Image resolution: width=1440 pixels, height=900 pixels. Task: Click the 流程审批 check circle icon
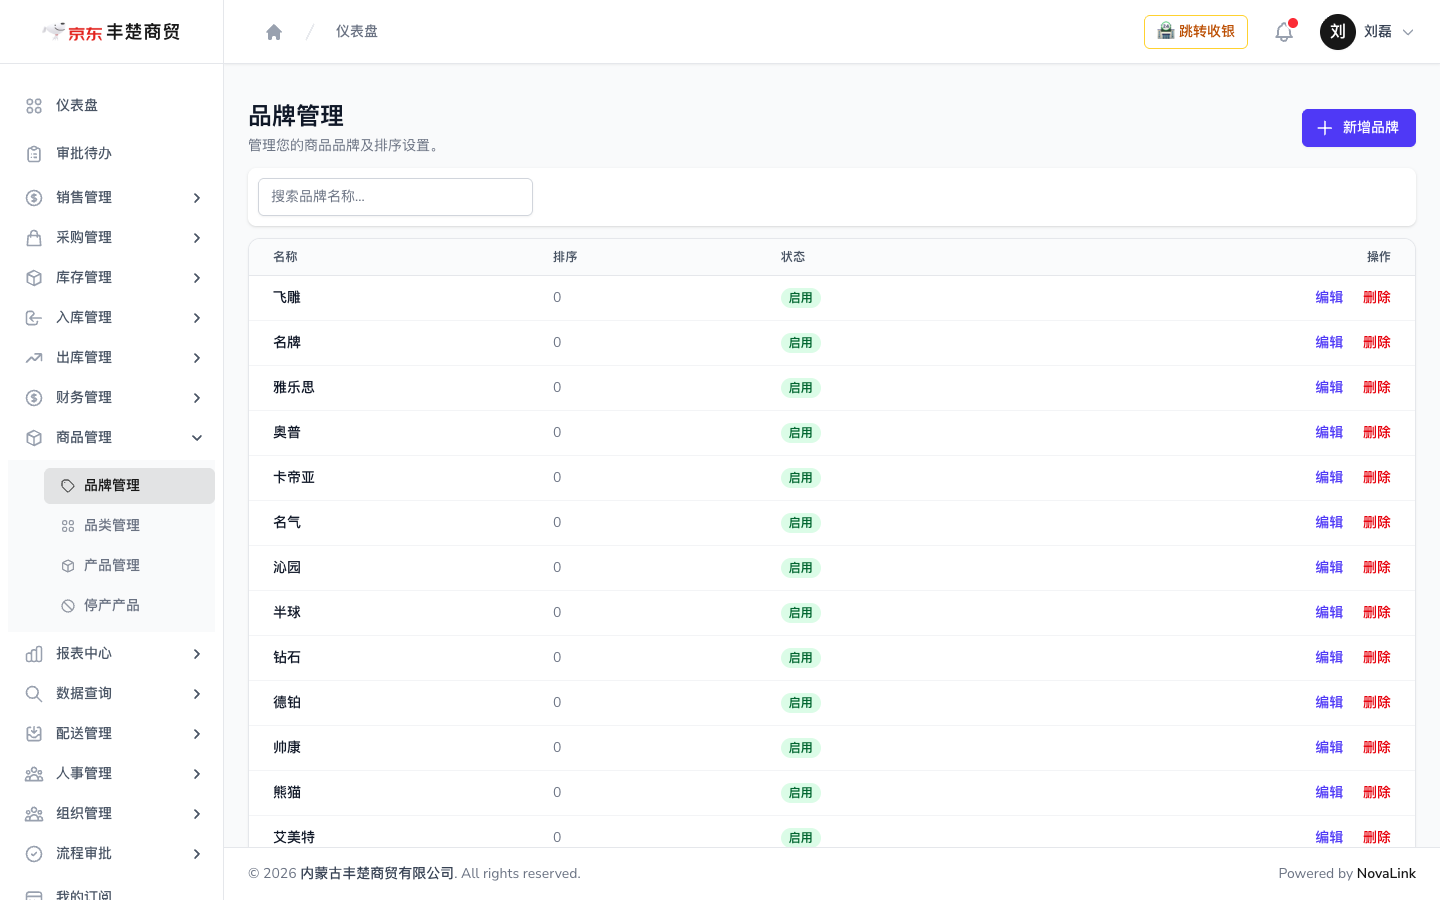(x=34, y=854)
